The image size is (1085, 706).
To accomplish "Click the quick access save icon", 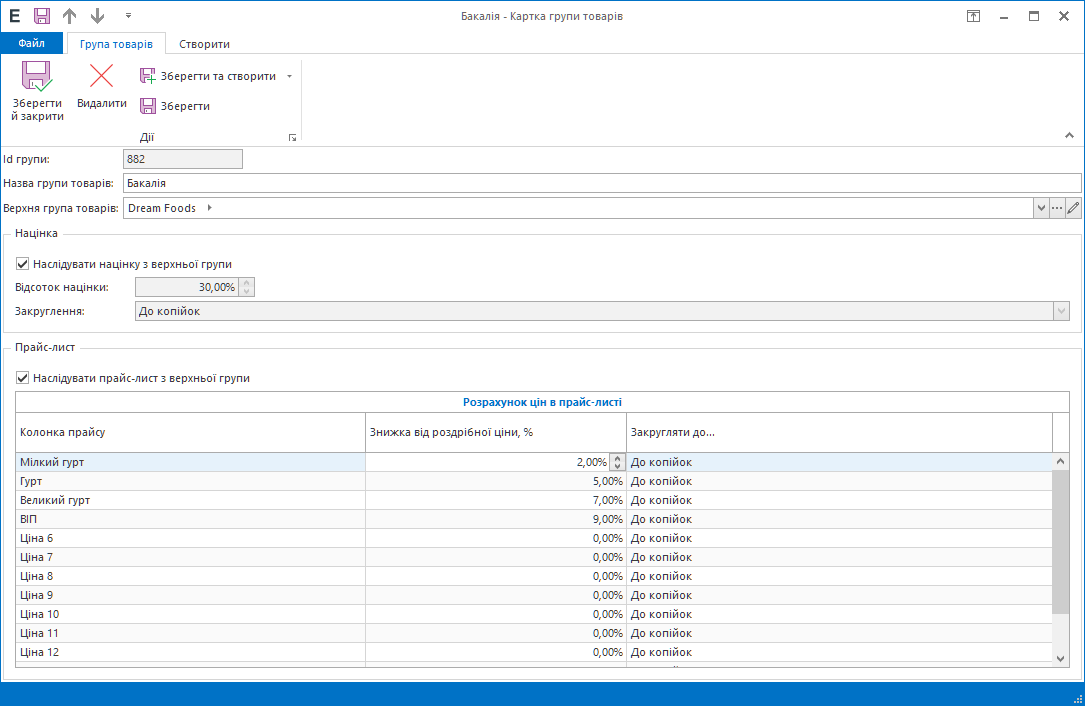I will click(x=42, y=16).
